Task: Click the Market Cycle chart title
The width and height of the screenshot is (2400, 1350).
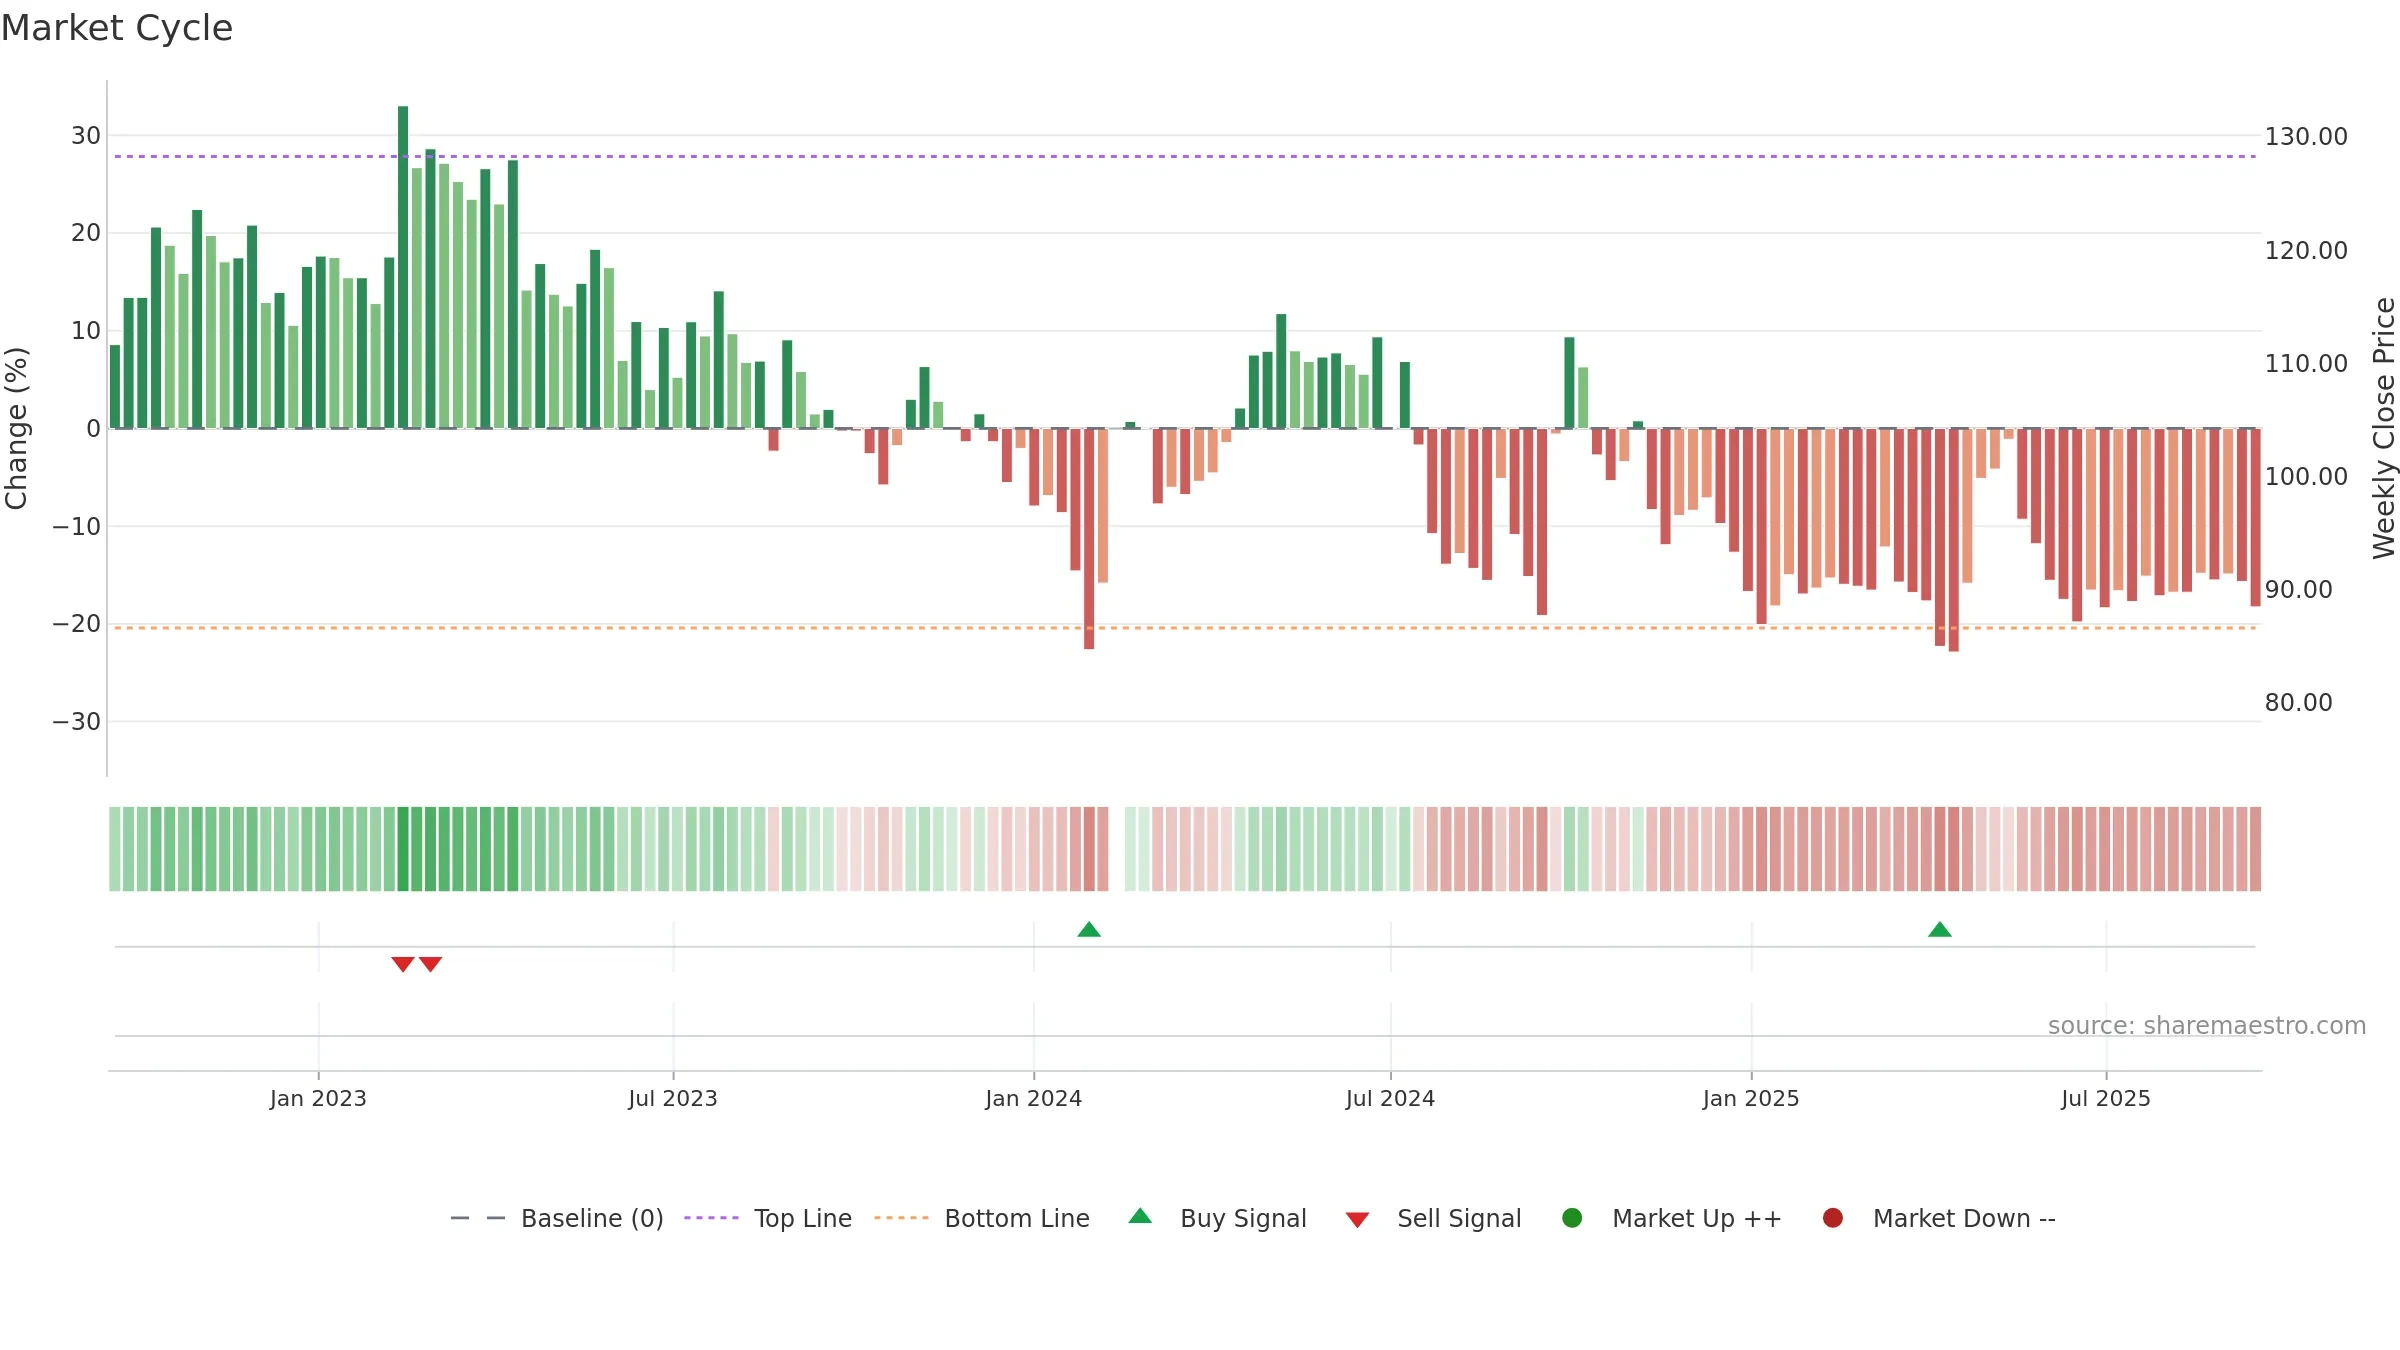Action: tap(117, 28)
